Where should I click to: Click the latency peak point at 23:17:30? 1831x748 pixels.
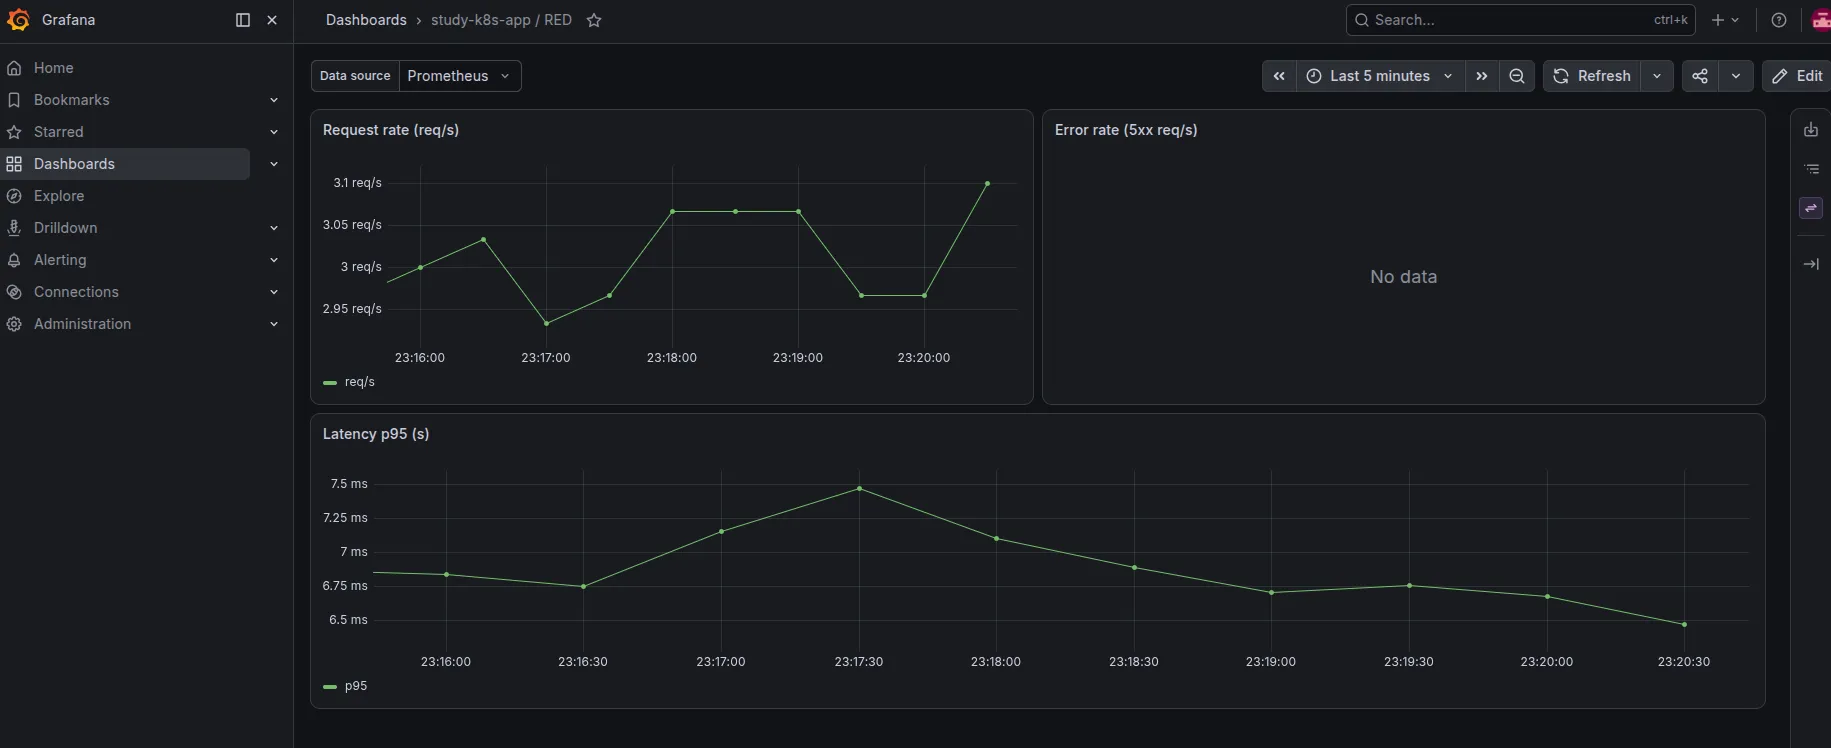(859, 488)
